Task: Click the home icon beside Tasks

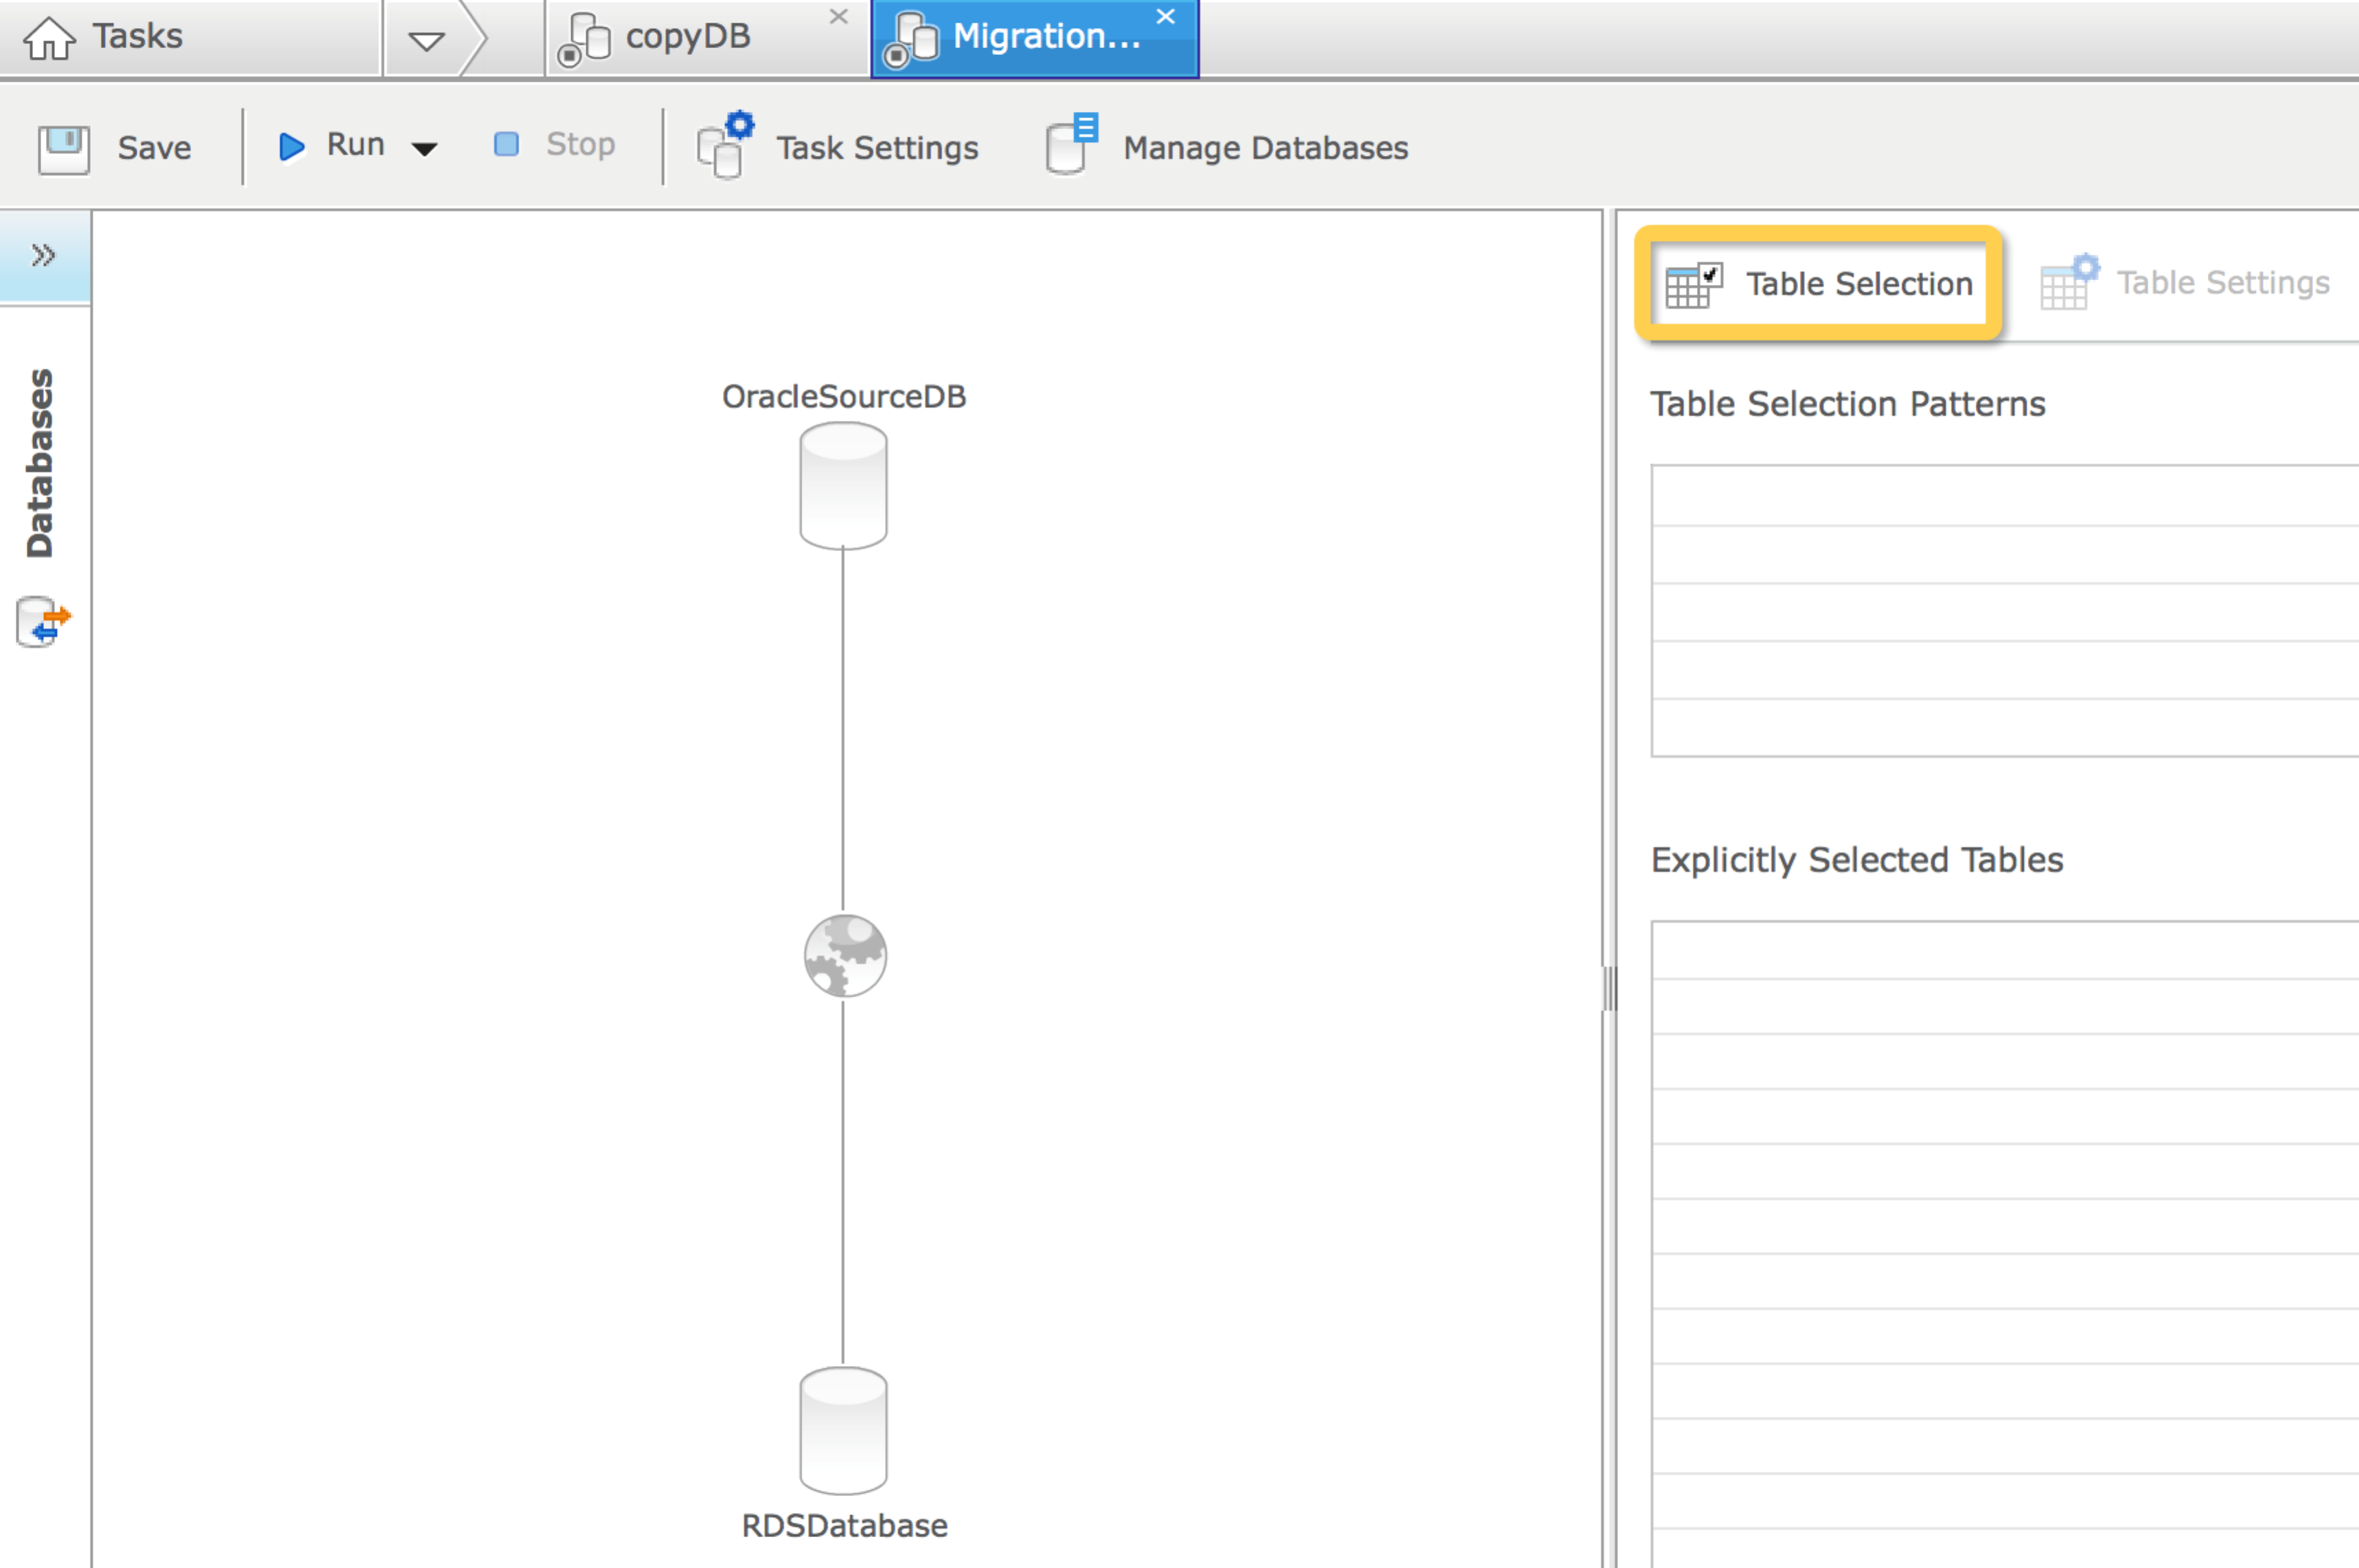Action: coord(49,39)
